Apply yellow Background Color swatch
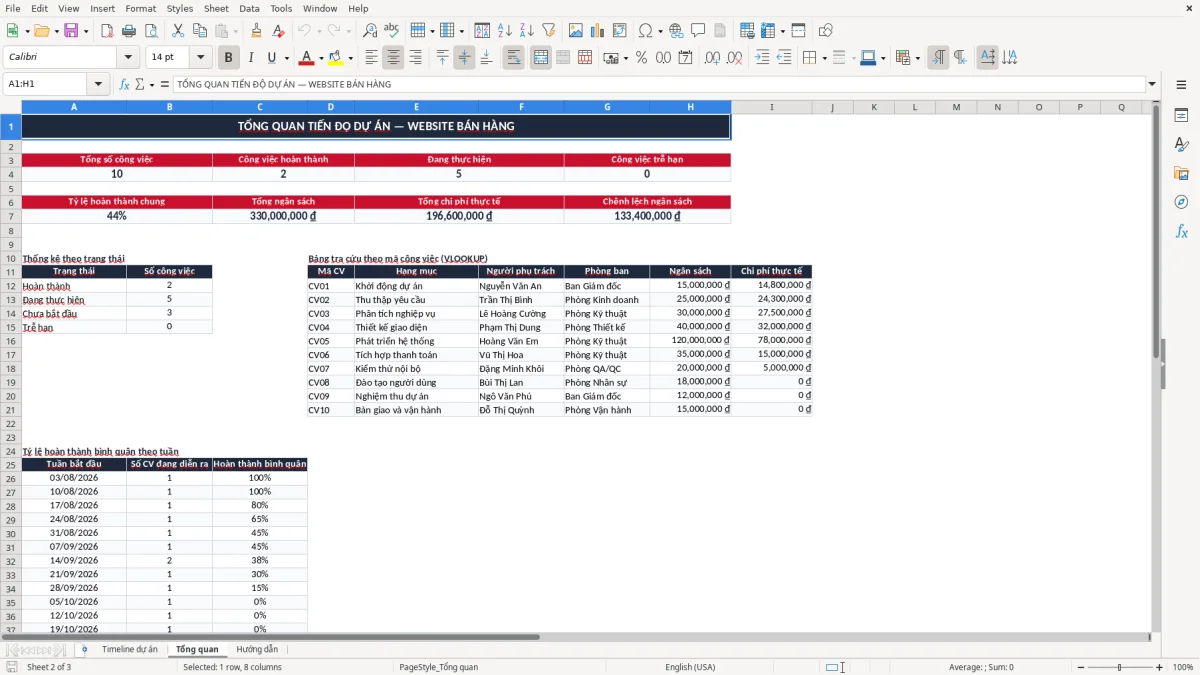The width and height of the screenshot is (1200, 675). [335, 58]
